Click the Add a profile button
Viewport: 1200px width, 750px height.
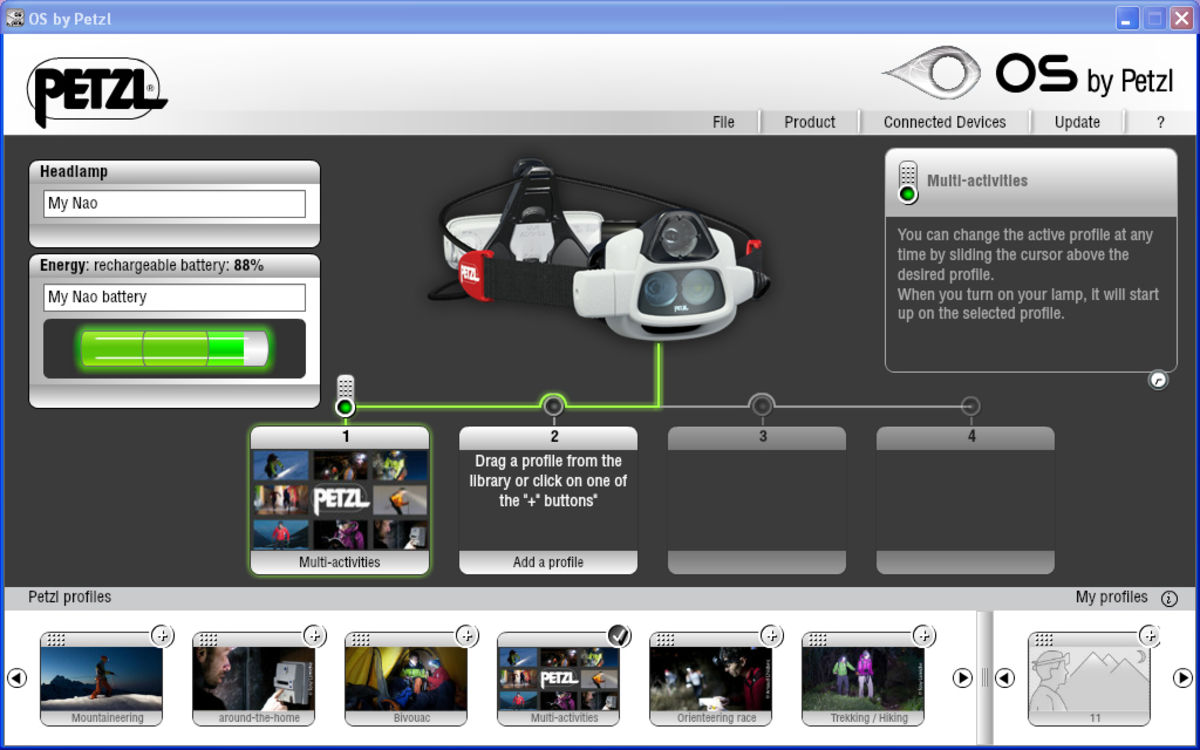[x=548, y=562]
